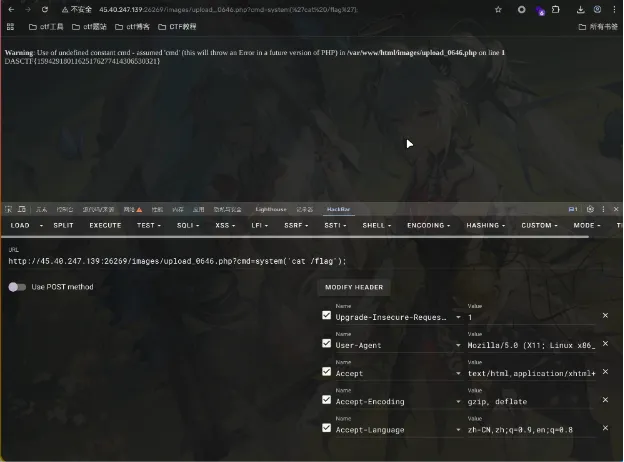Open the Extensions puzzle-piece menu

pos(556,10)
